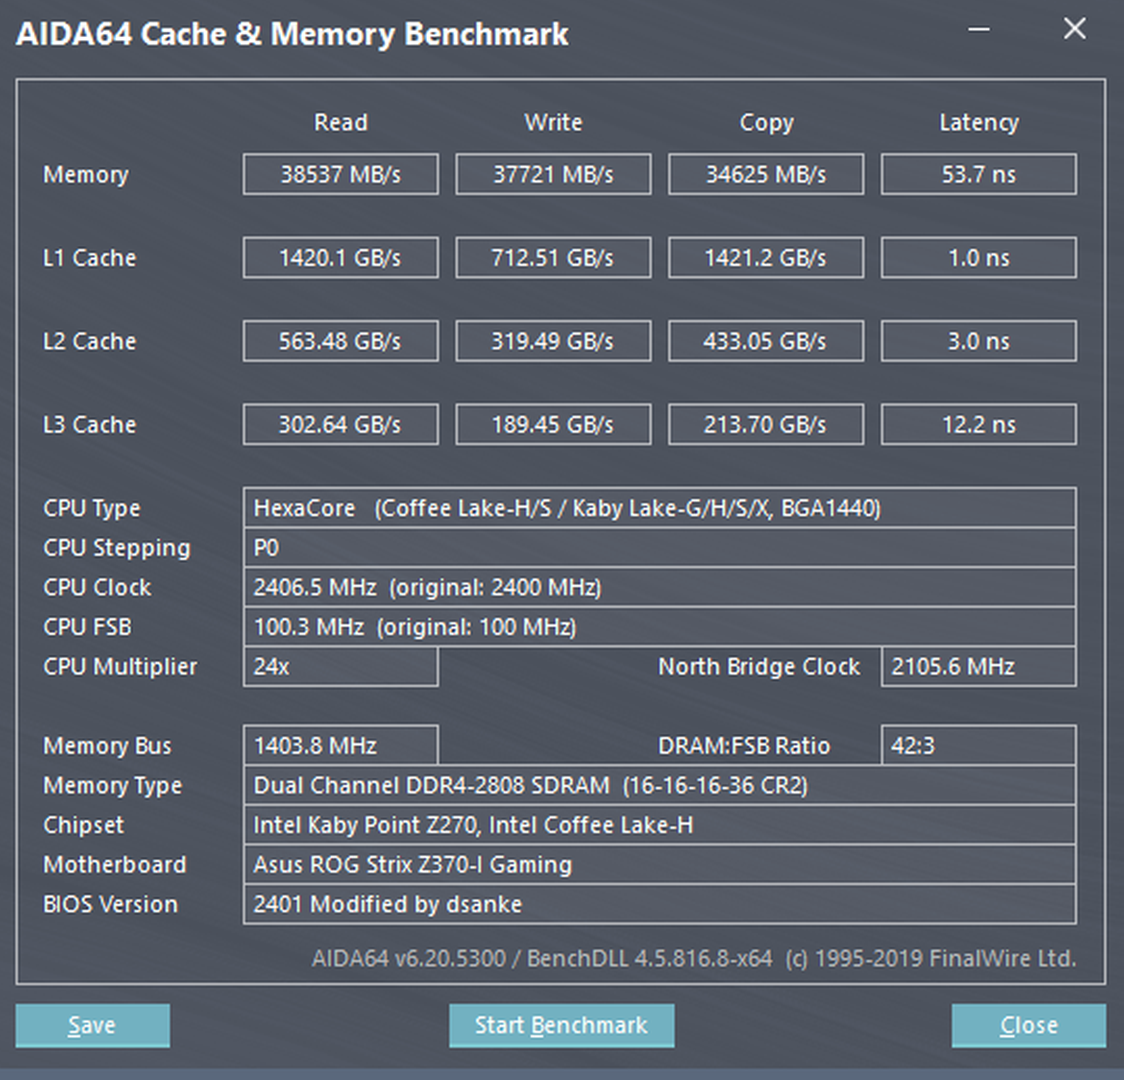
Task: Click the CPU Type label
Action: 92,509
